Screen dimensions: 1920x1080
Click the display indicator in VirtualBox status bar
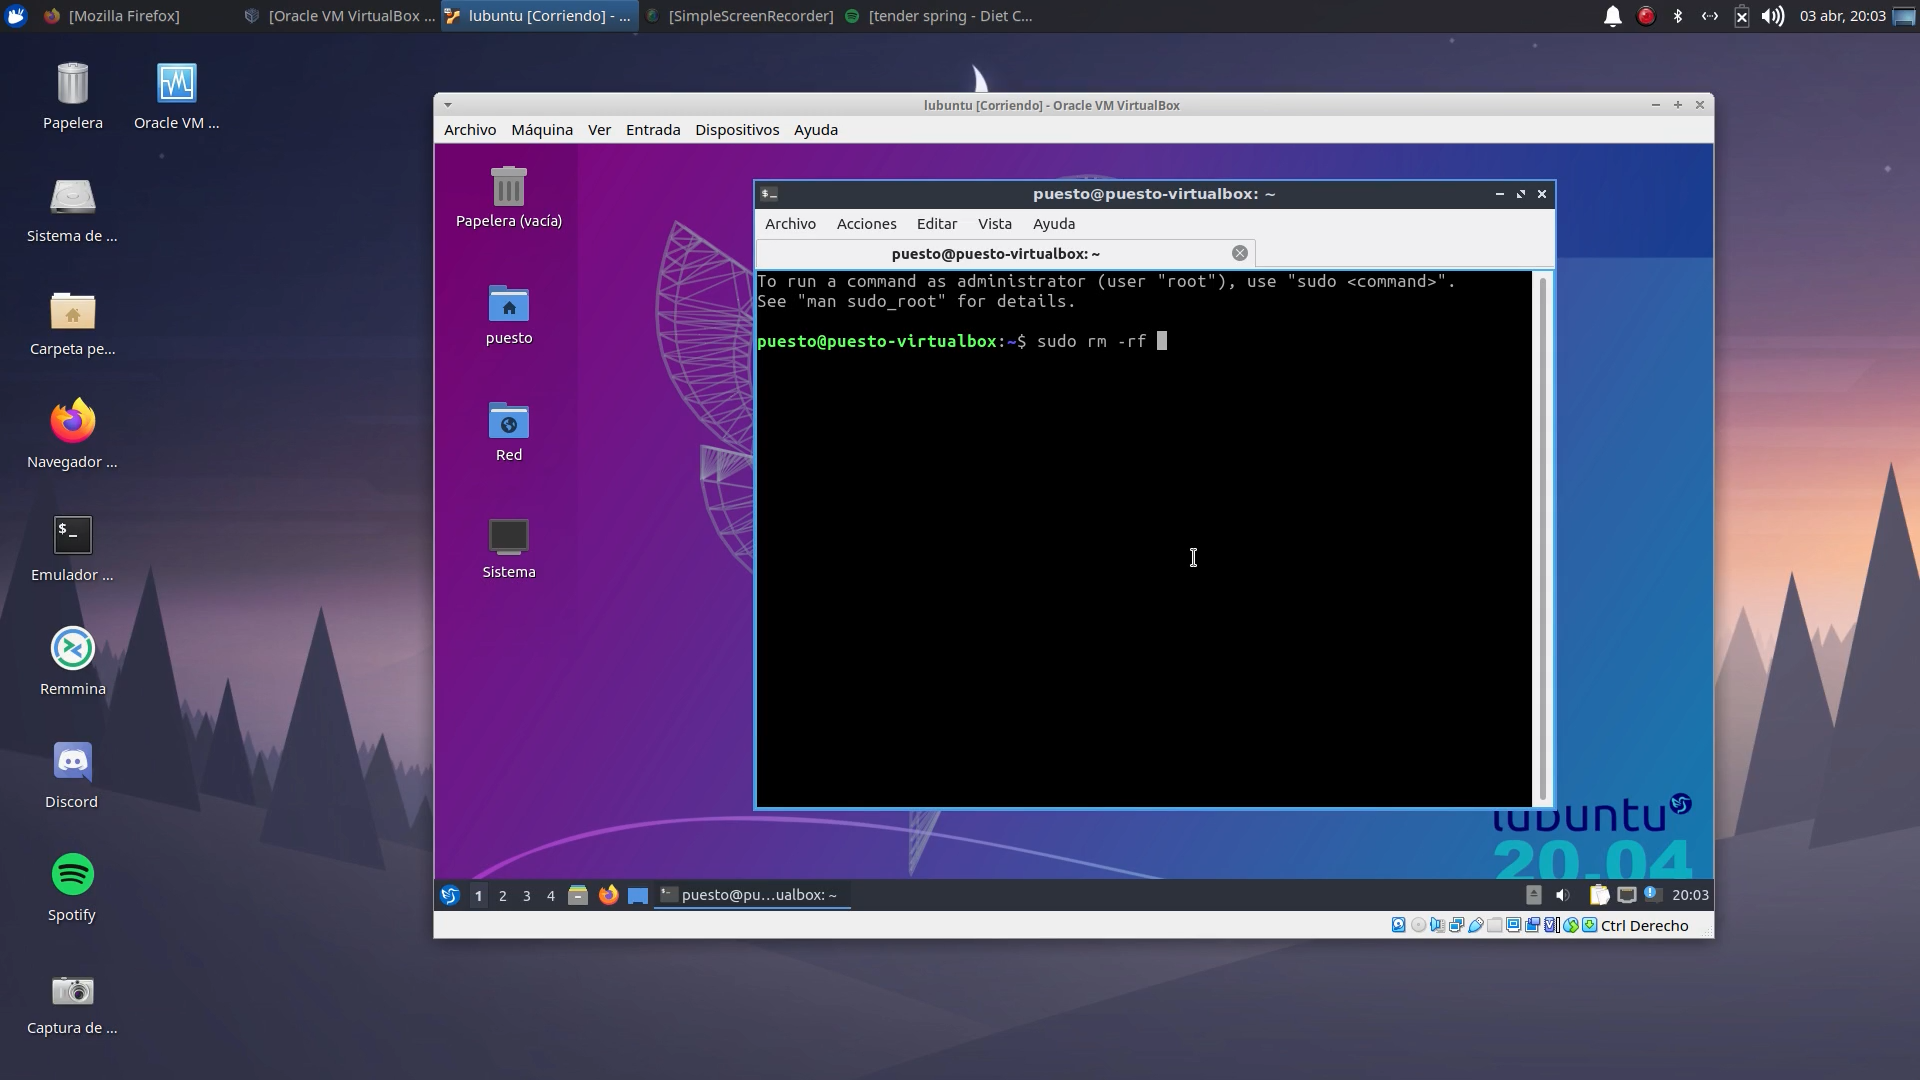(1513, 926)
